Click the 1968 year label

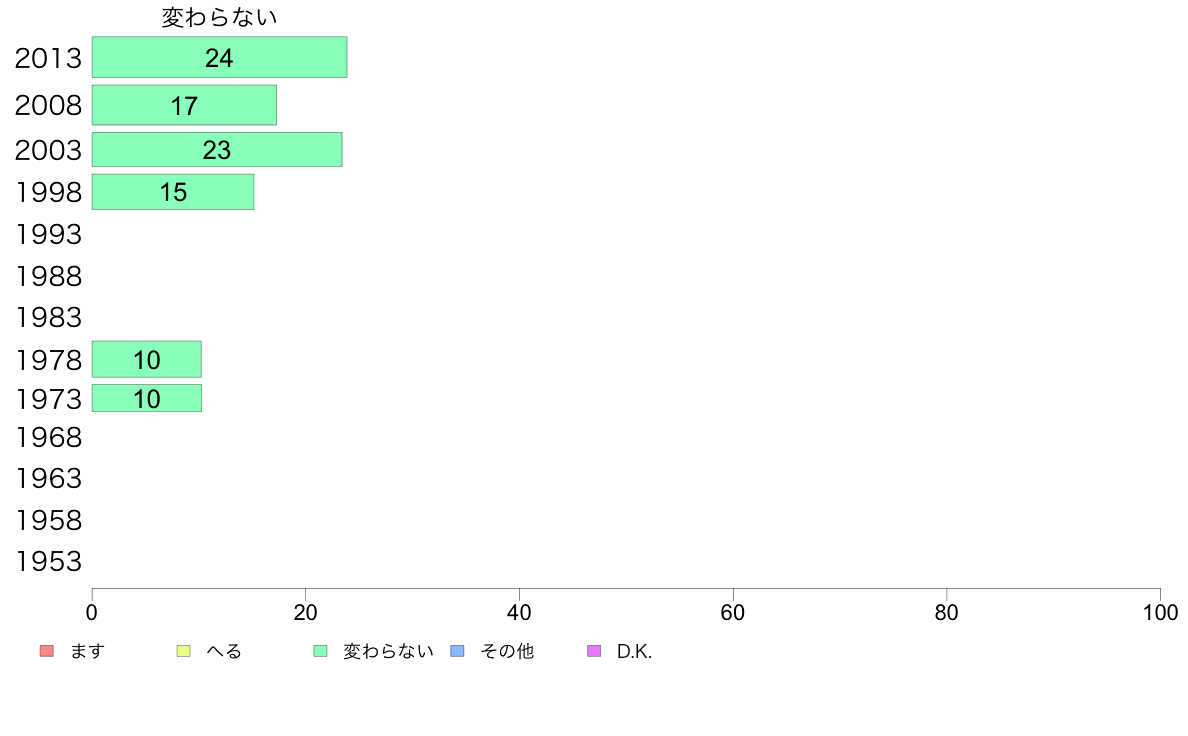[x=48, y=437]
